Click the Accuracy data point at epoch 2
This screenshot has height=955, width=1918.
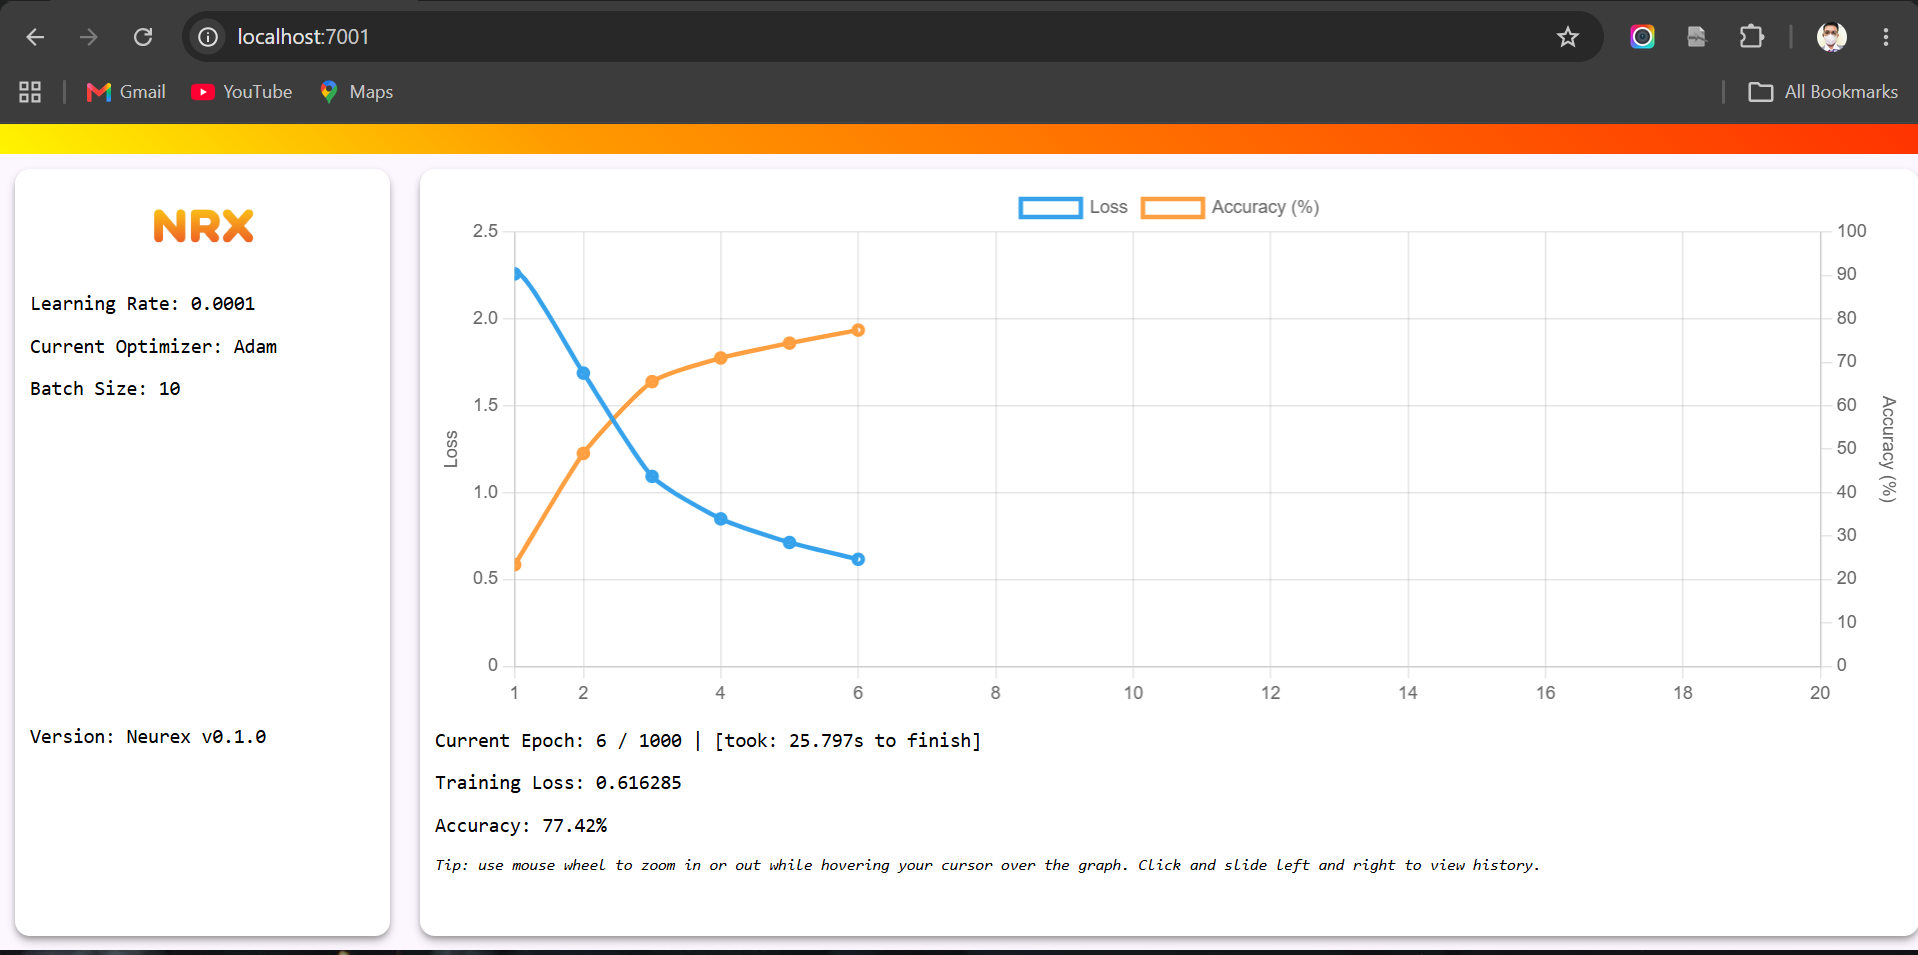click(583, 453)
